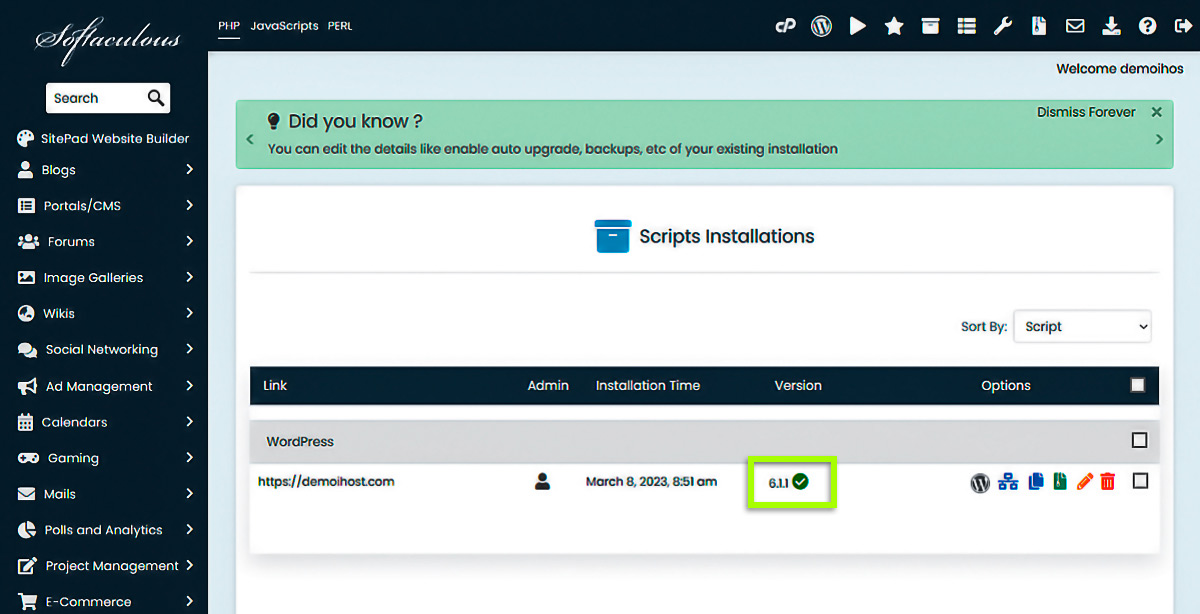This screenshot has width=1200, height=614.
Task: Toggle select-all checkbox in table header
Action: click(1137, 385)
